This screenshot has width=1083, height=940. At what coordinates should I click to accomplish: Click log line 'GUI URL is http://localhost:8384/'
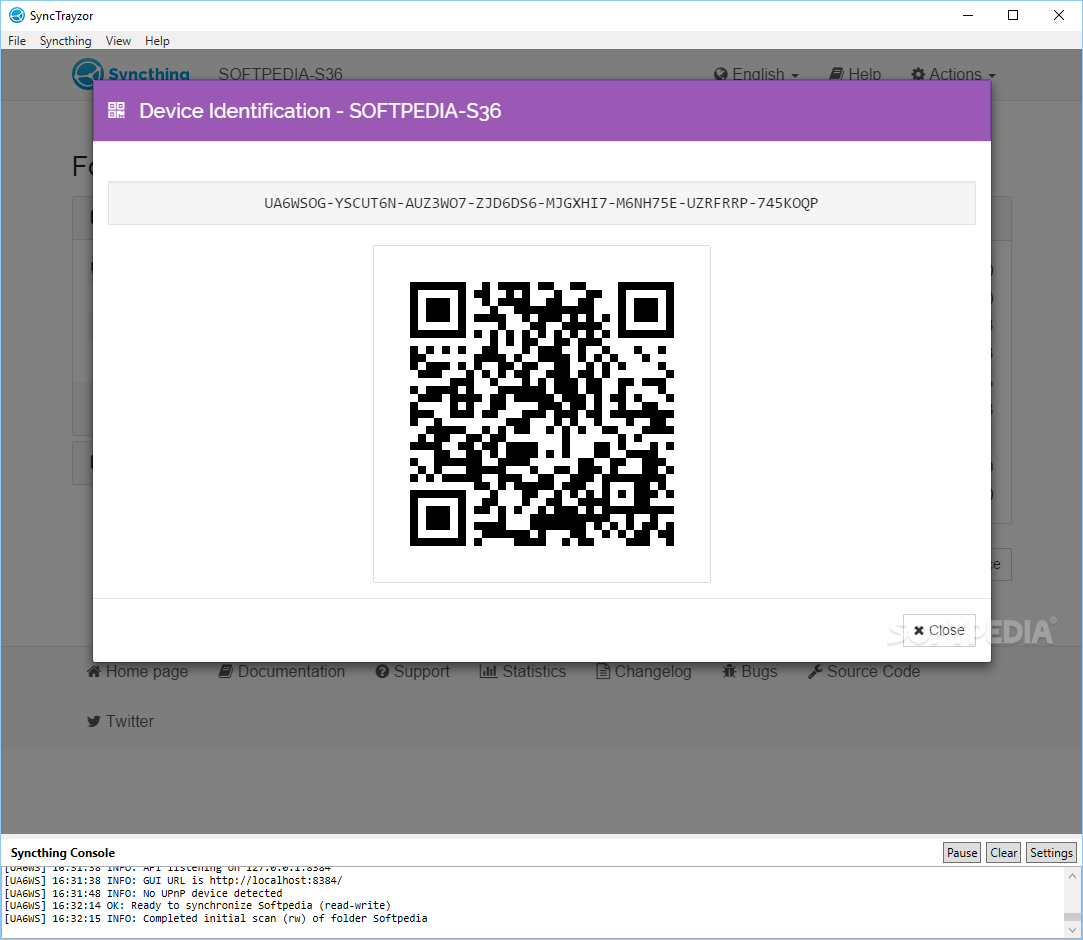click(173, 881)
